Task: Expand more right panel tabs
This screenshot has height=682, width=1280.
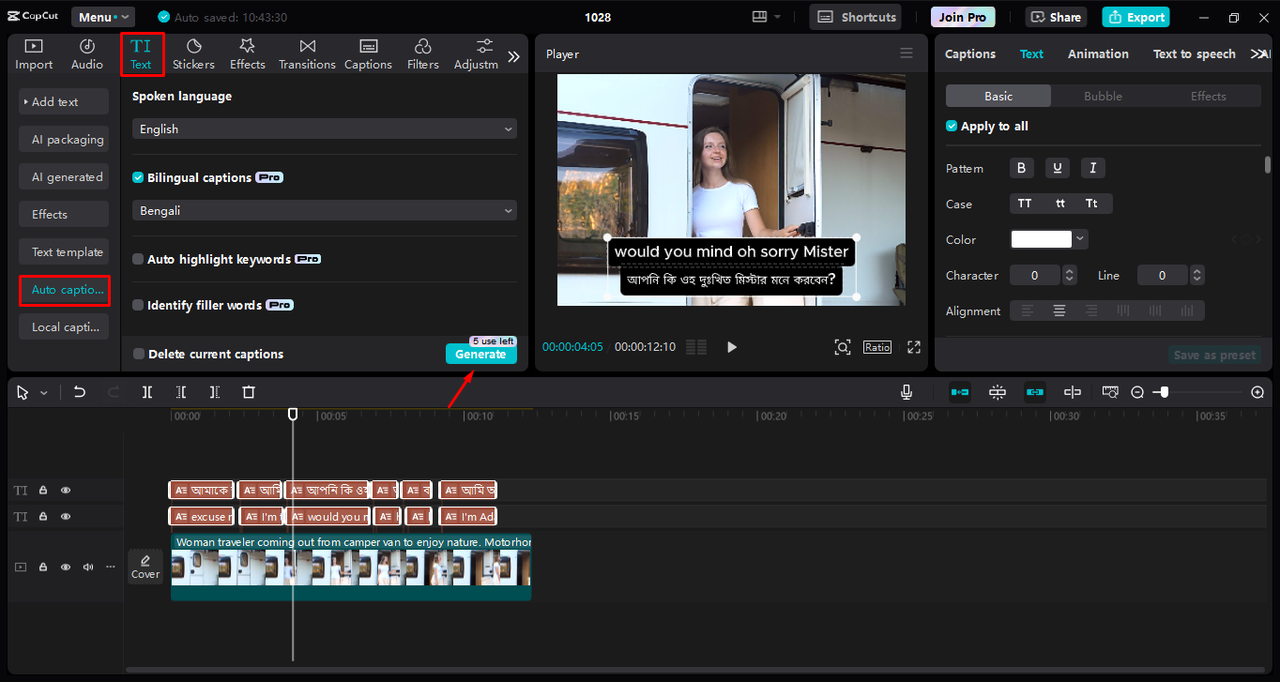Action: 1259,54
